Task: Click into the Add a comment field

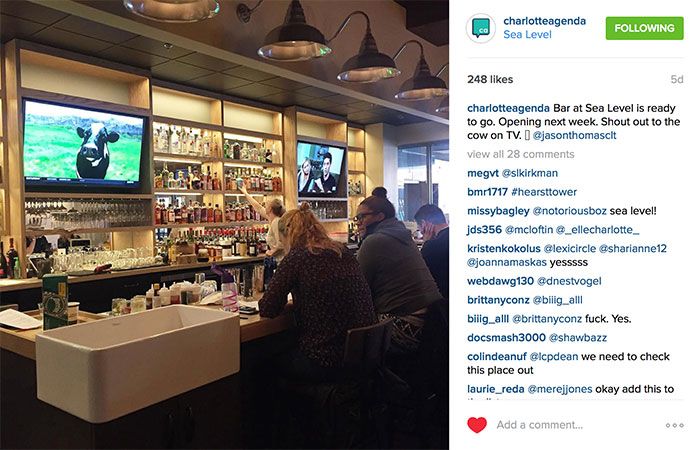Action: [x=540, y=425]
